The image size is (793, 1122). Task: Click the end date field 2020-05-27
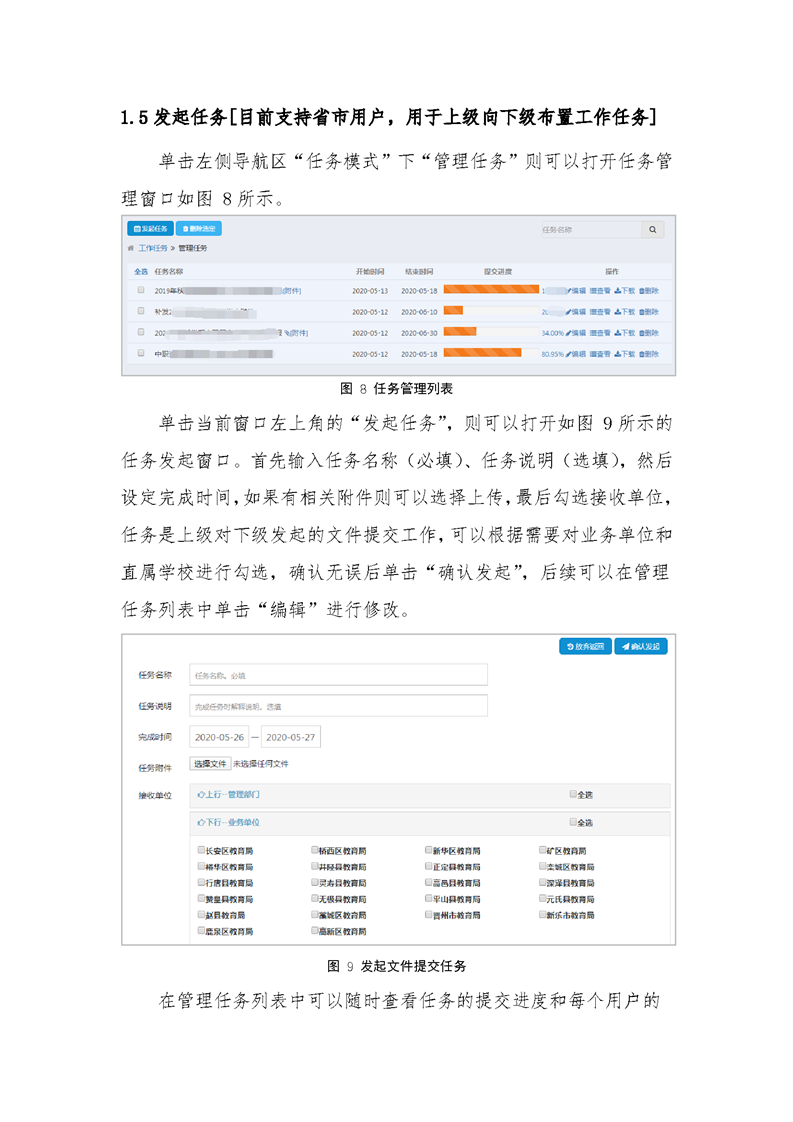point(291,737)
